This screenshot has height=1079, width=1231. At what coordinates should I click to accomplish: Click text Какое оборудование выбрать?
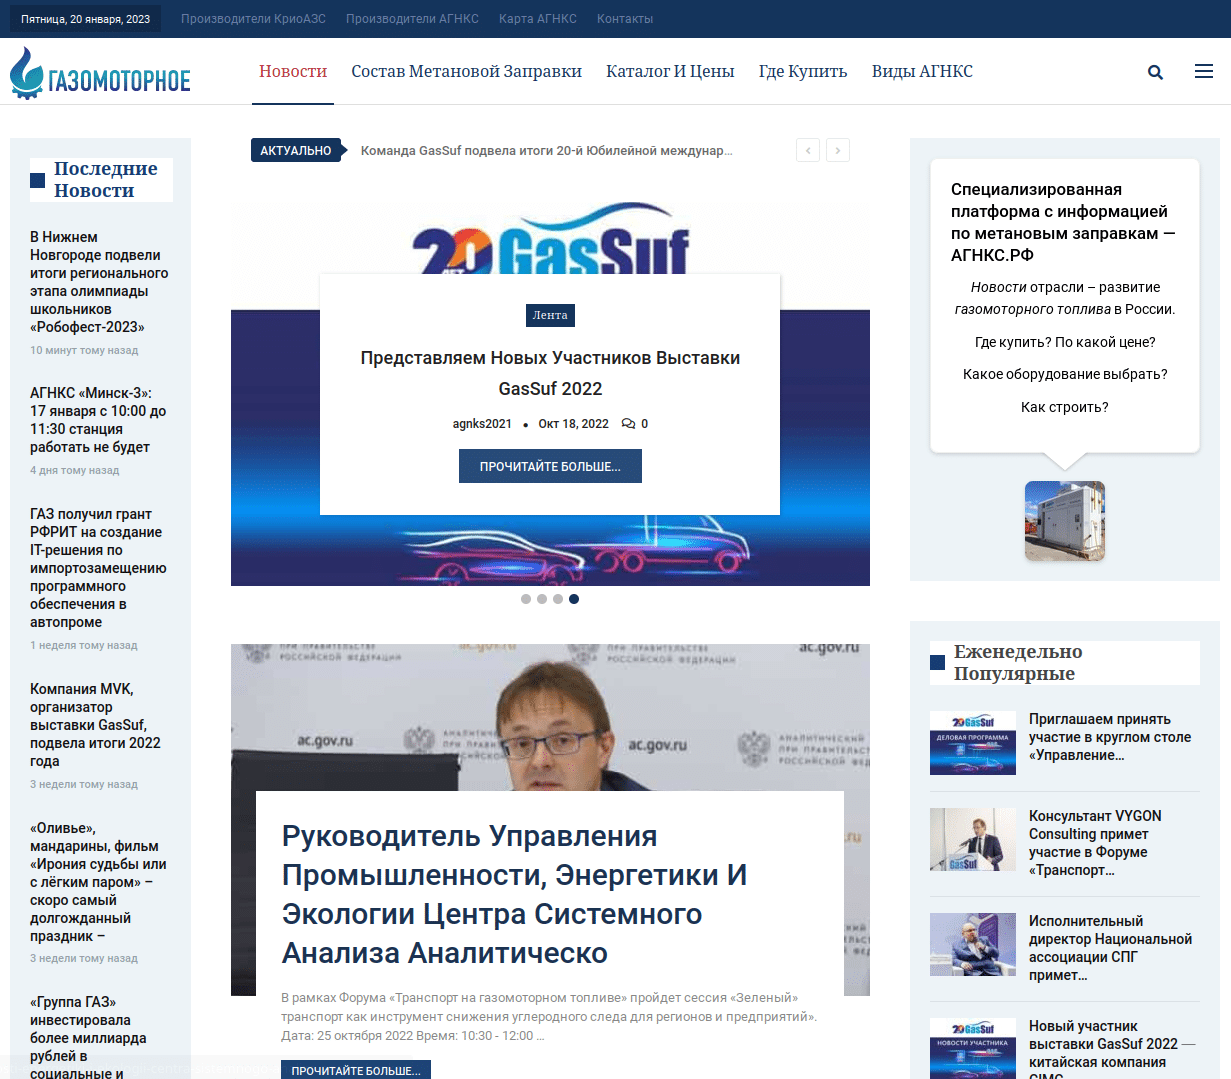click(1065, 374)
